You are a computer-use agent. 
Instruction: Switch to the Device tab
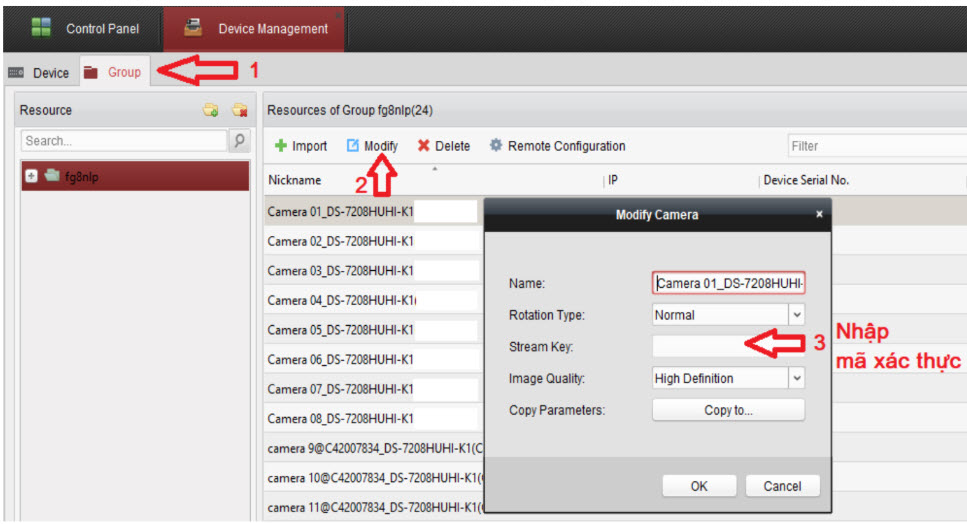(x=40, y=73)
